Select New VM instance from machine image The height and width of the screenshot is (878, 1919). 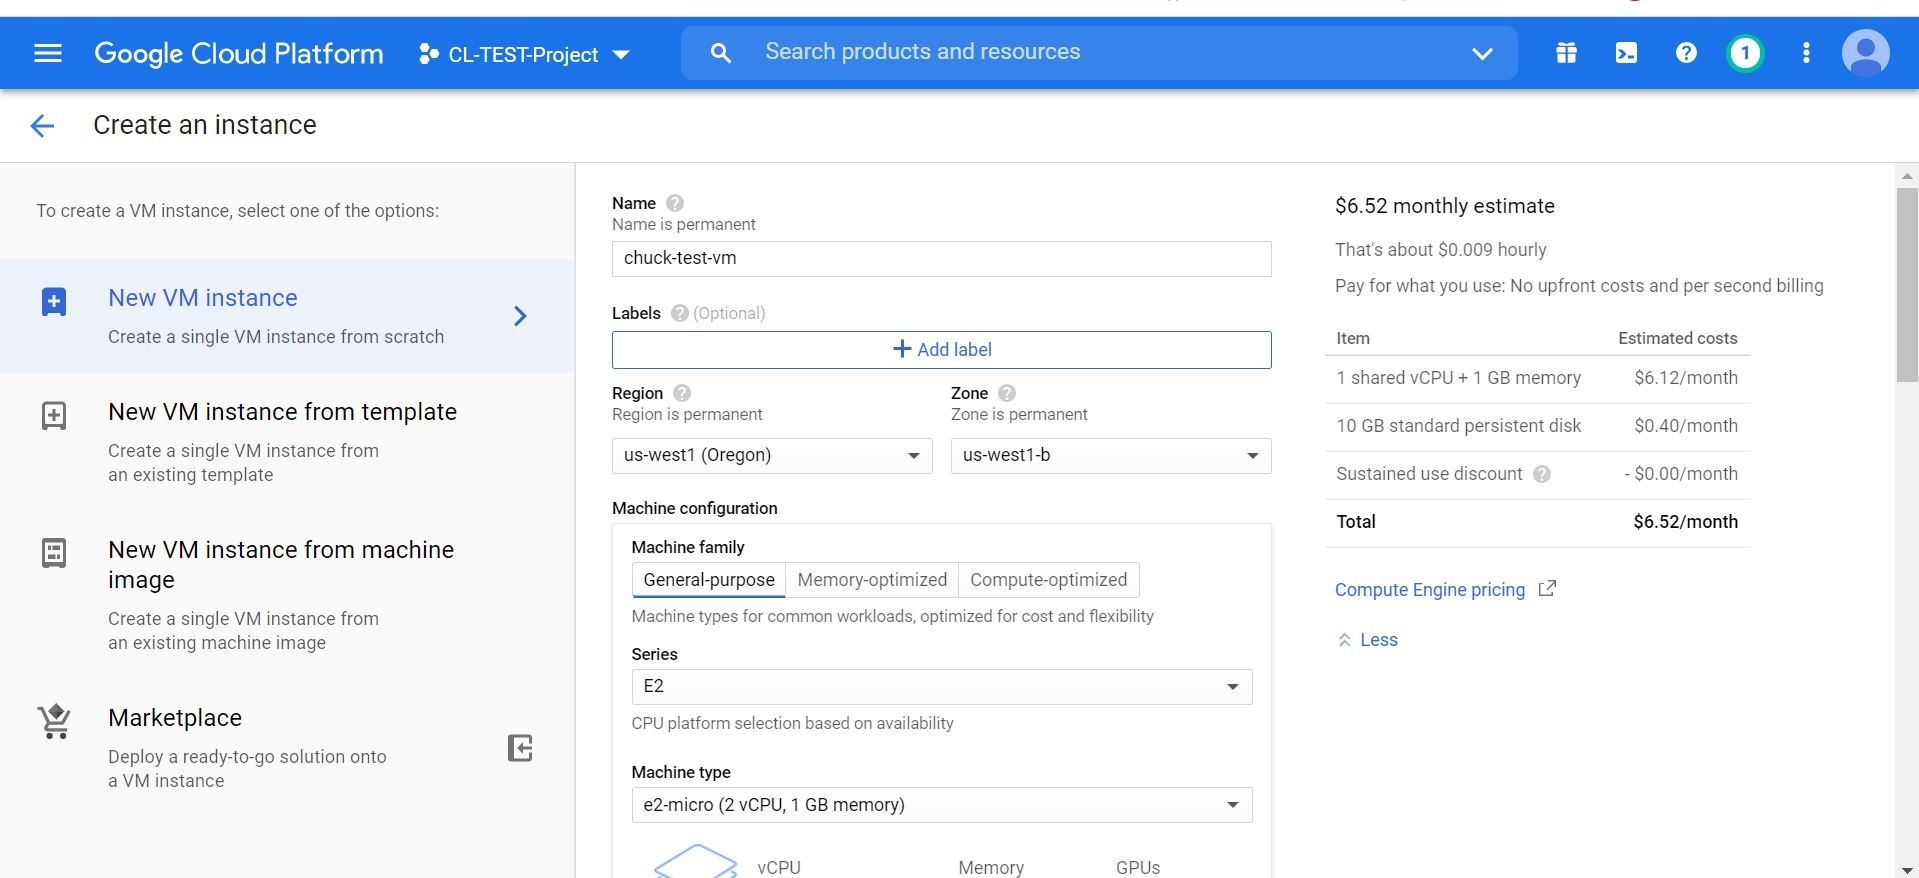(x=287, y=595)
